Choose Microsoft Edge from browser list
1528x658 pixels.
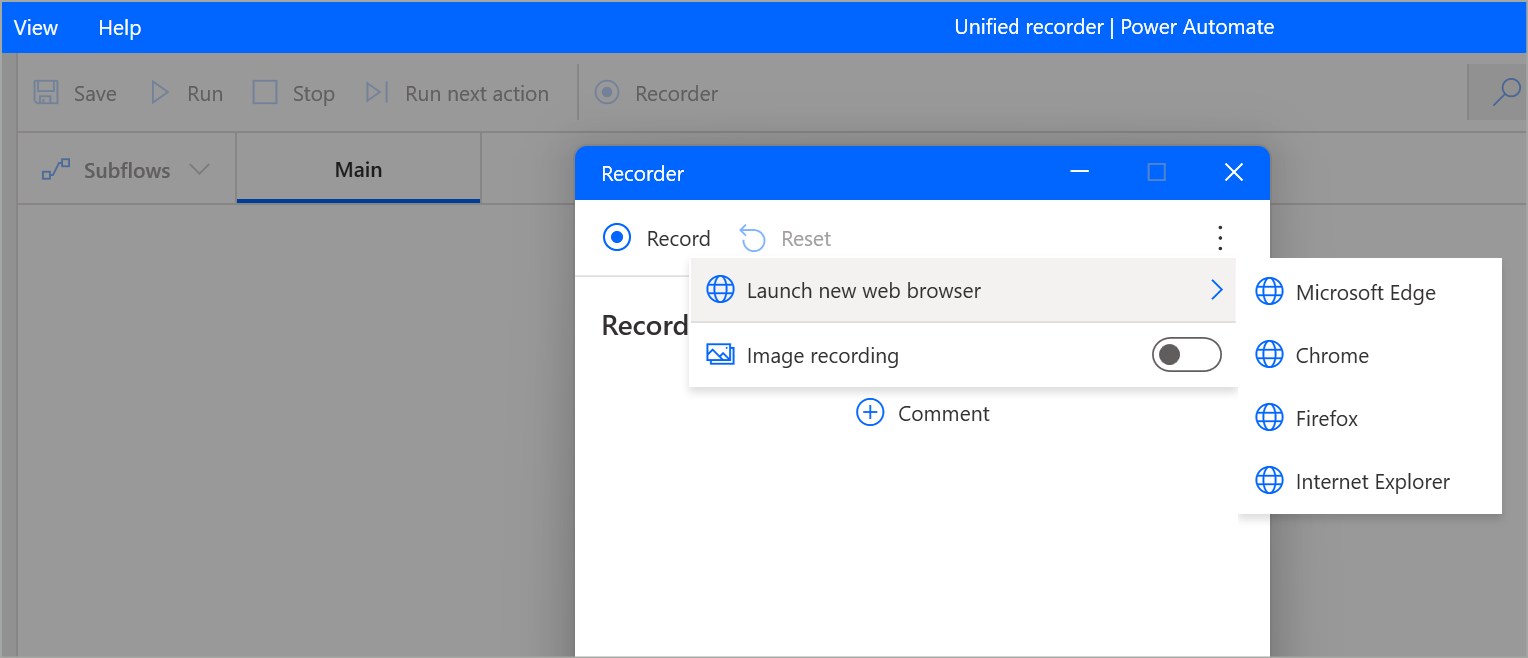click(x=1370, y=292)
